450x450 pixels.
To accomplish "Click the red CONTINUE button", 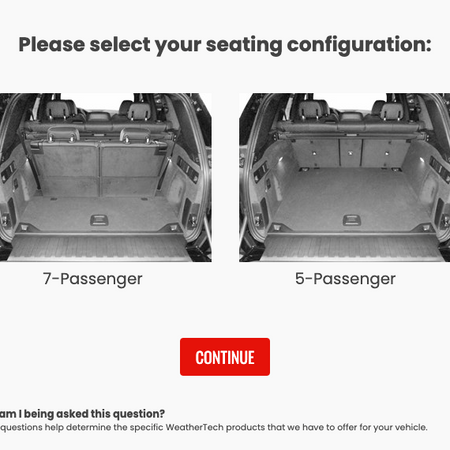I will tap(225, 357).
